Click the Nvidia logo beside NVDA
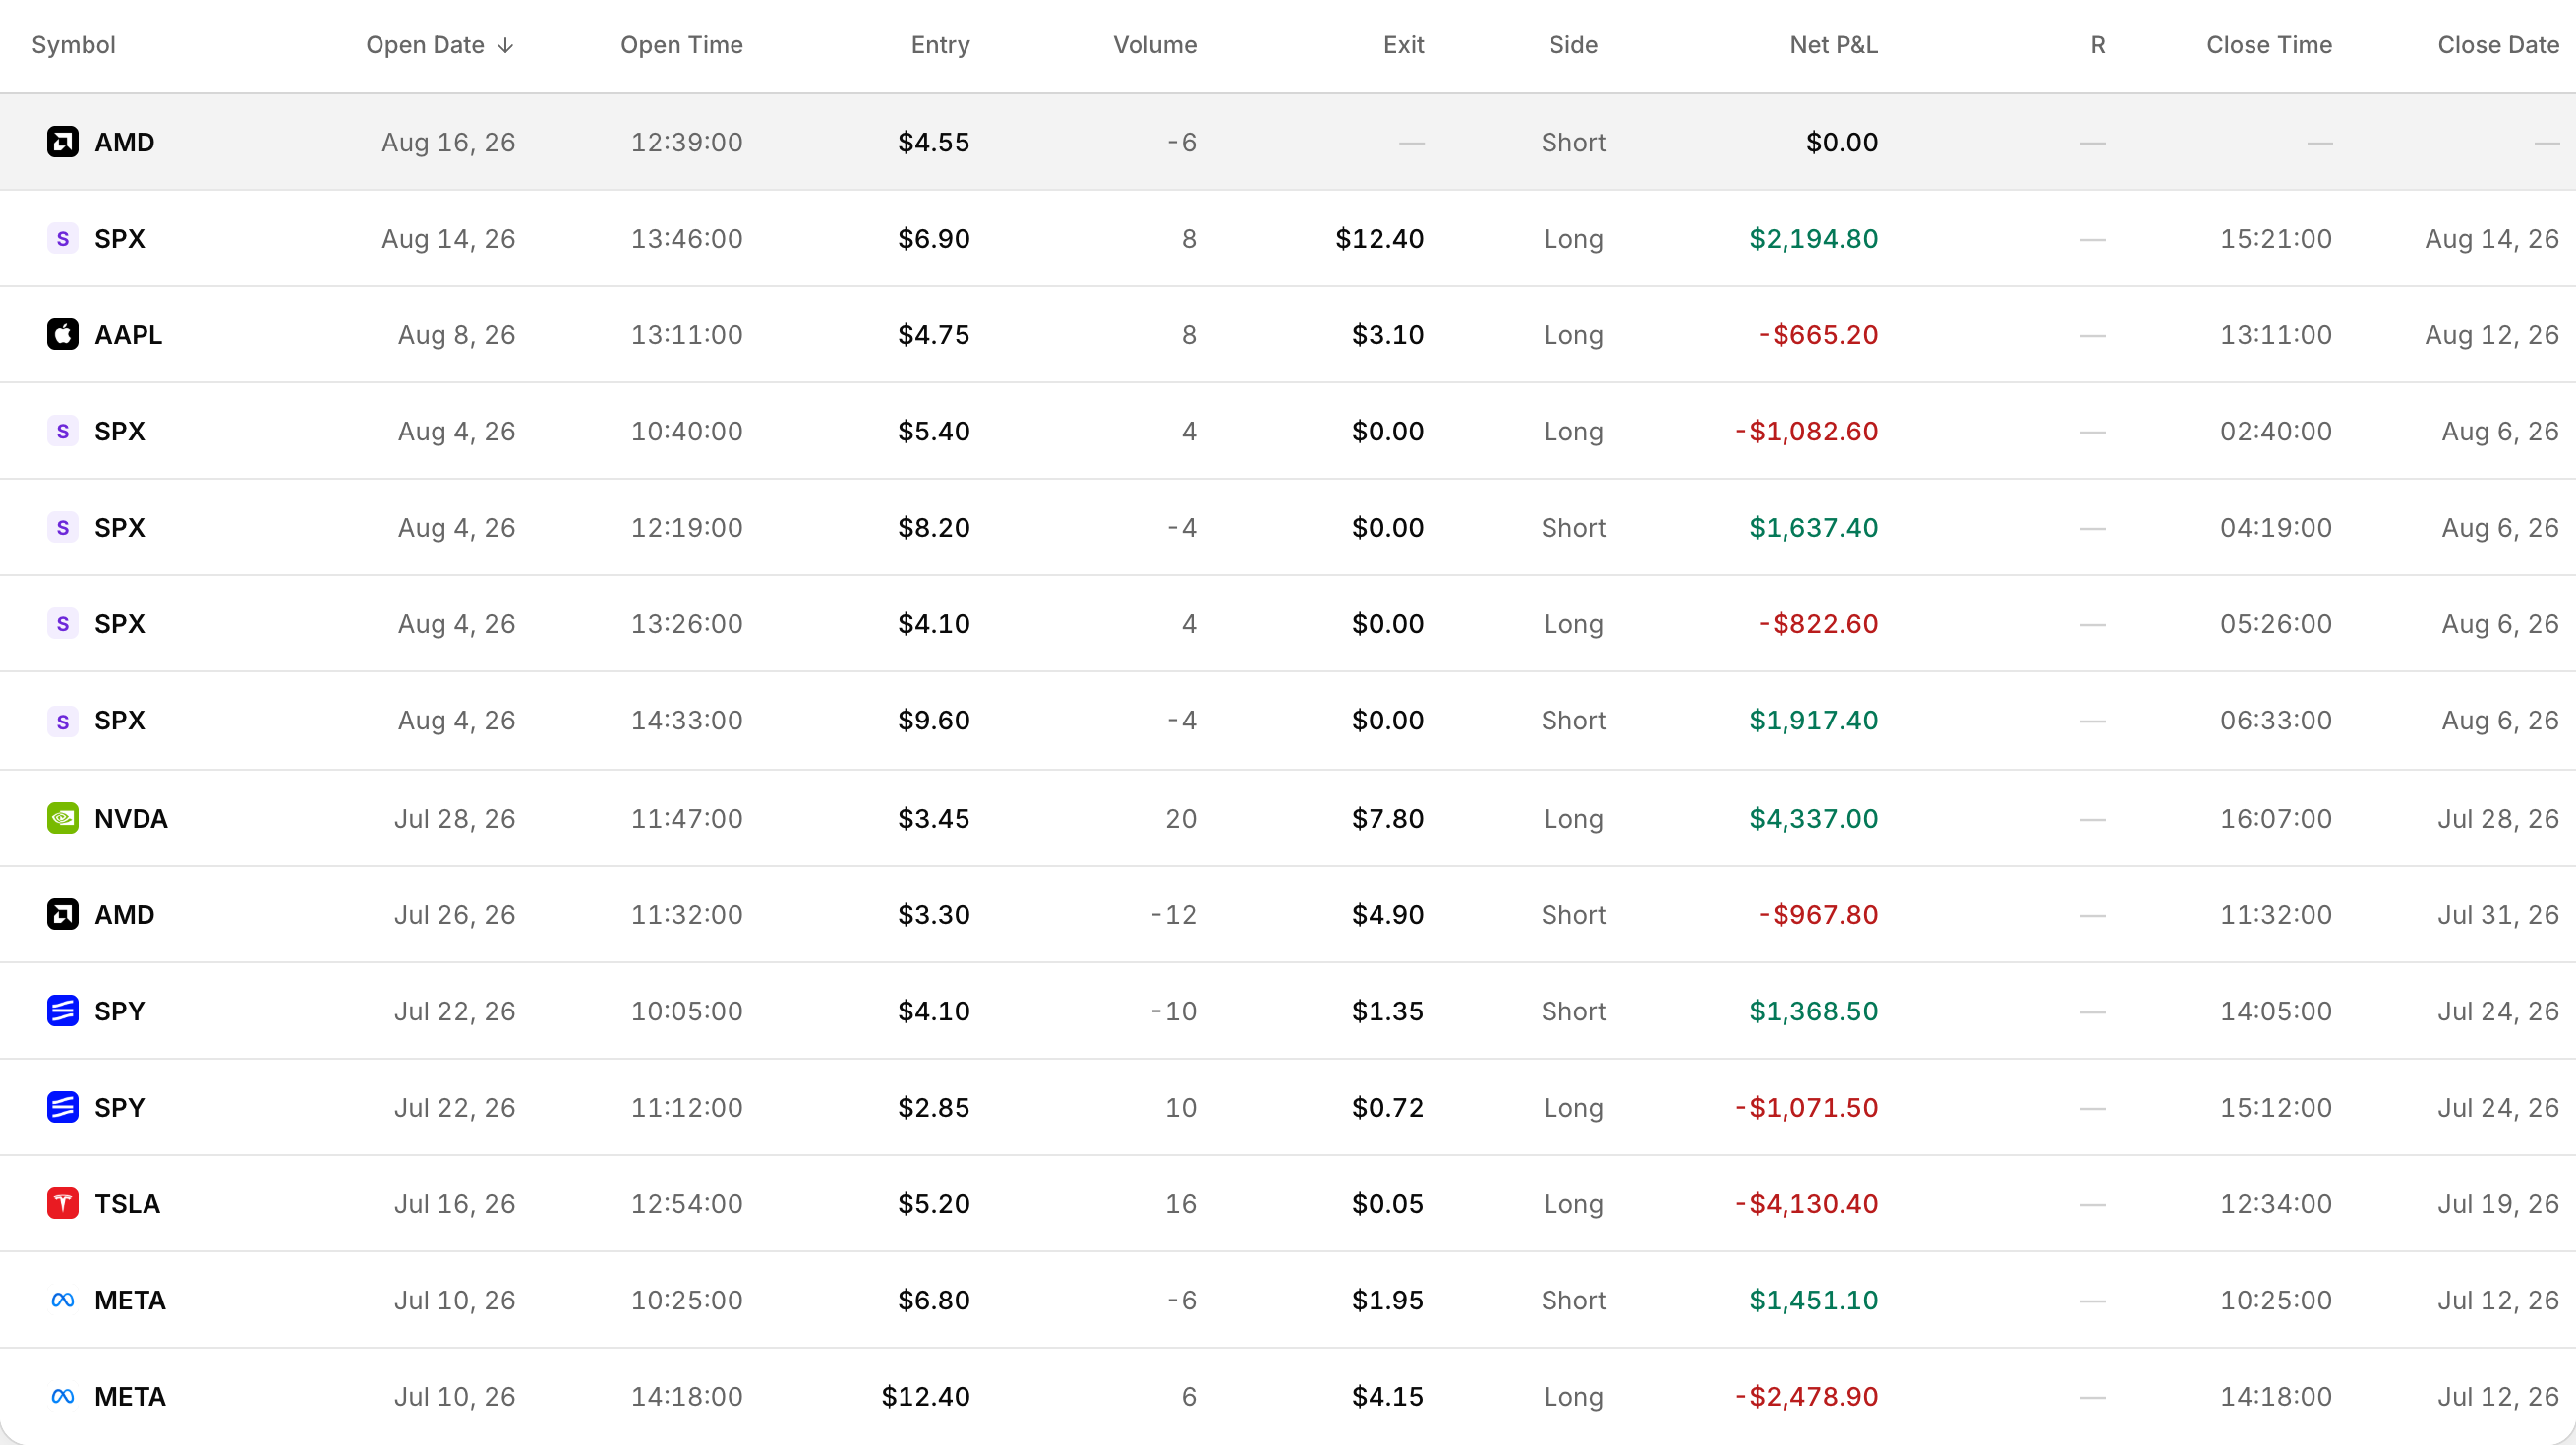The height and width of the screenshot is (1445, 2576). coord(63,819)
